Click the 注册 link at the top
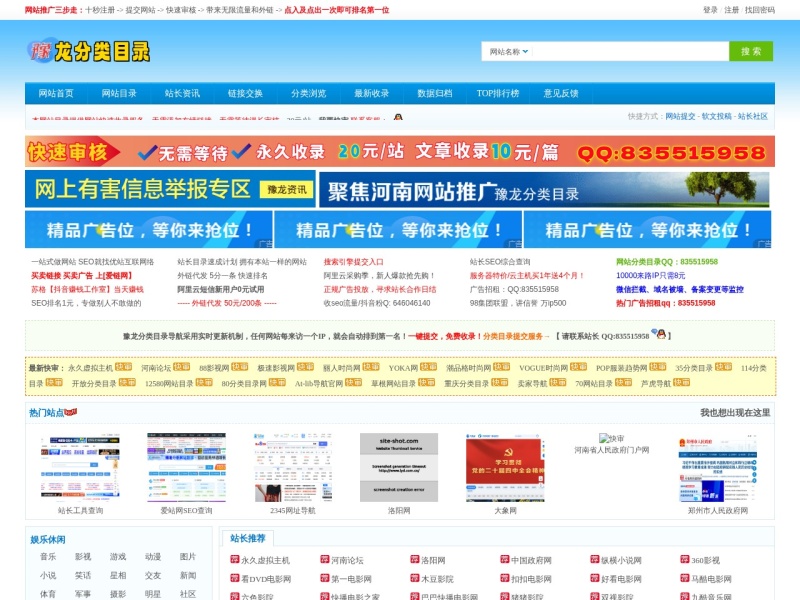The width and height of the screenshot is (800, 600). point(732,10)
